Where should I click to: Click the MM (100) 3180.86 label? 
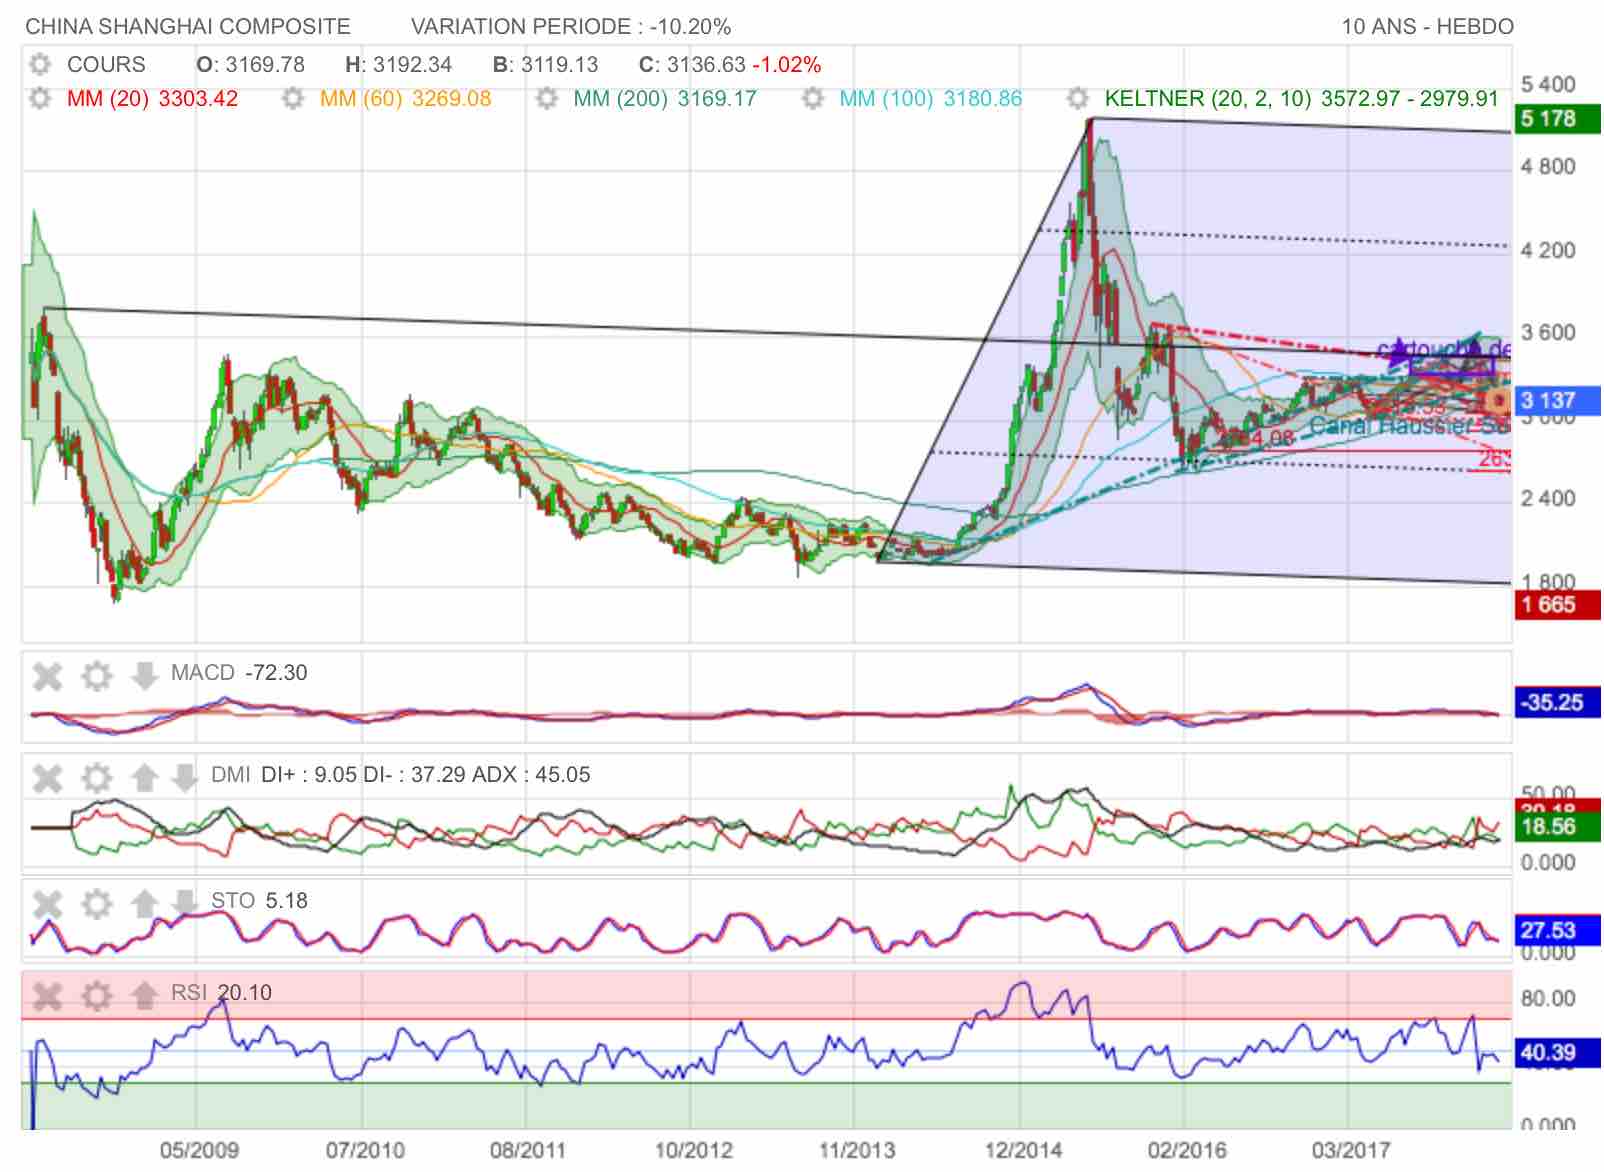coord(931,99)
